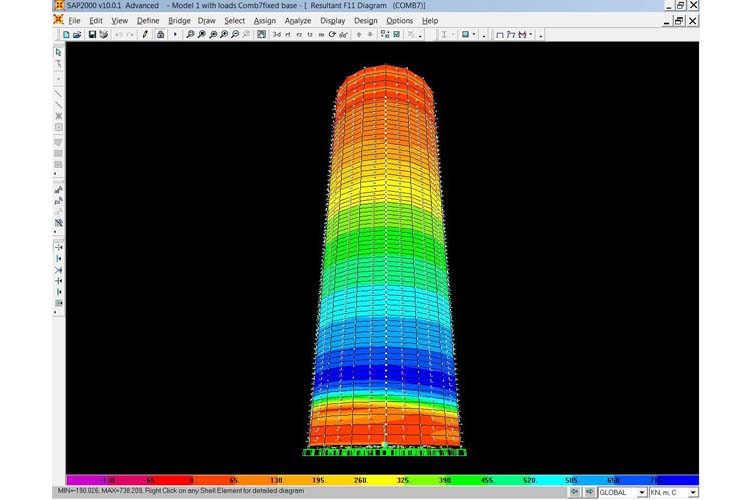Select the pointer tool in left sidebar
Viewport: 750px width, 500px height.
[59, 52]
